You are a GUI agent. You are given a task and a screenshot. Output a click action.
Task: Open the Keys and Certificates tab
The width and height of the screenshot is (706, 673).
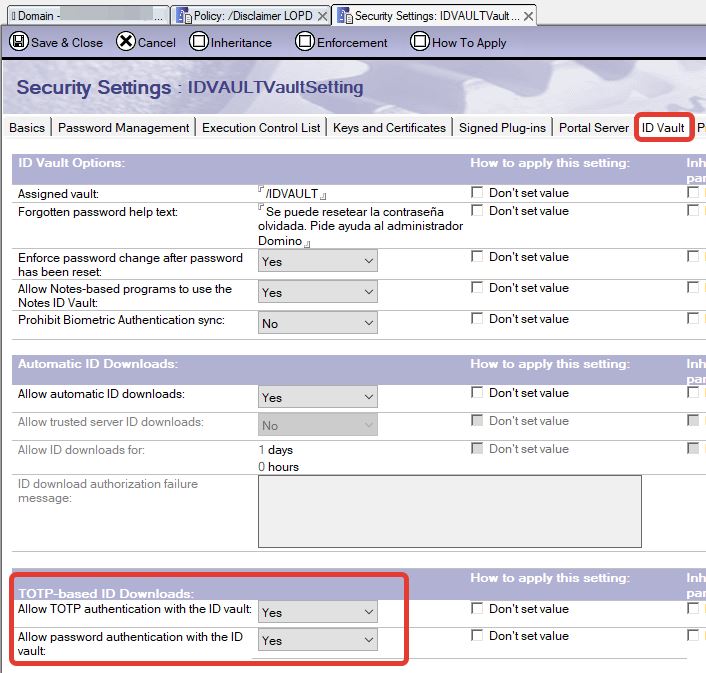[x=389, y=128]
